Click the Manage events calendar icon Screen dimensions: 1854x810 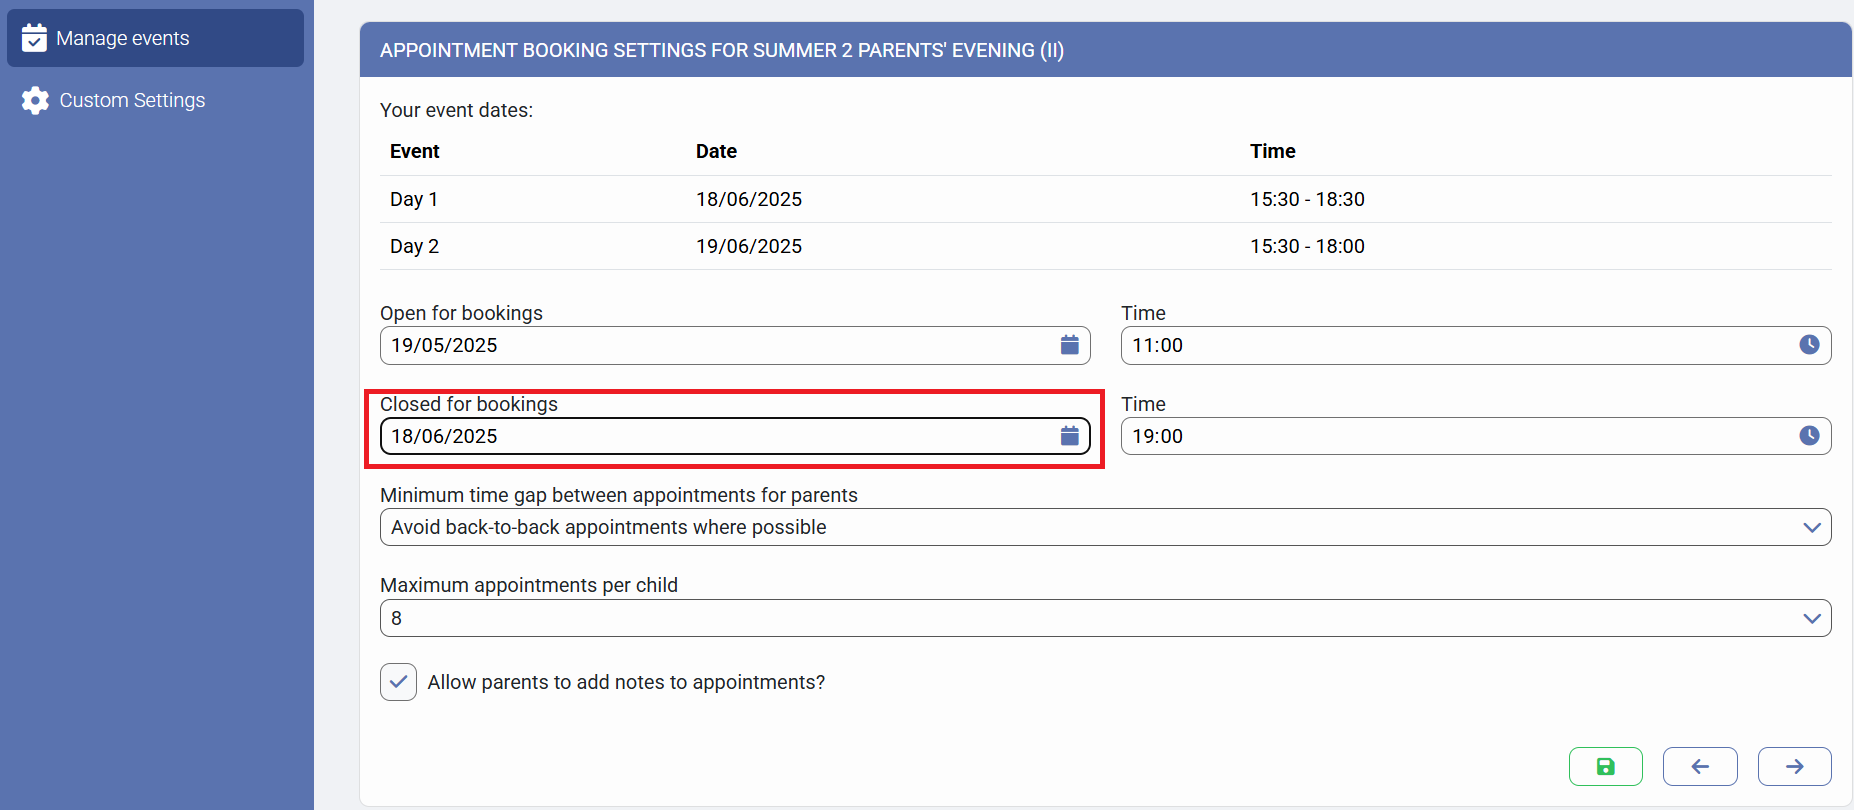34,38
